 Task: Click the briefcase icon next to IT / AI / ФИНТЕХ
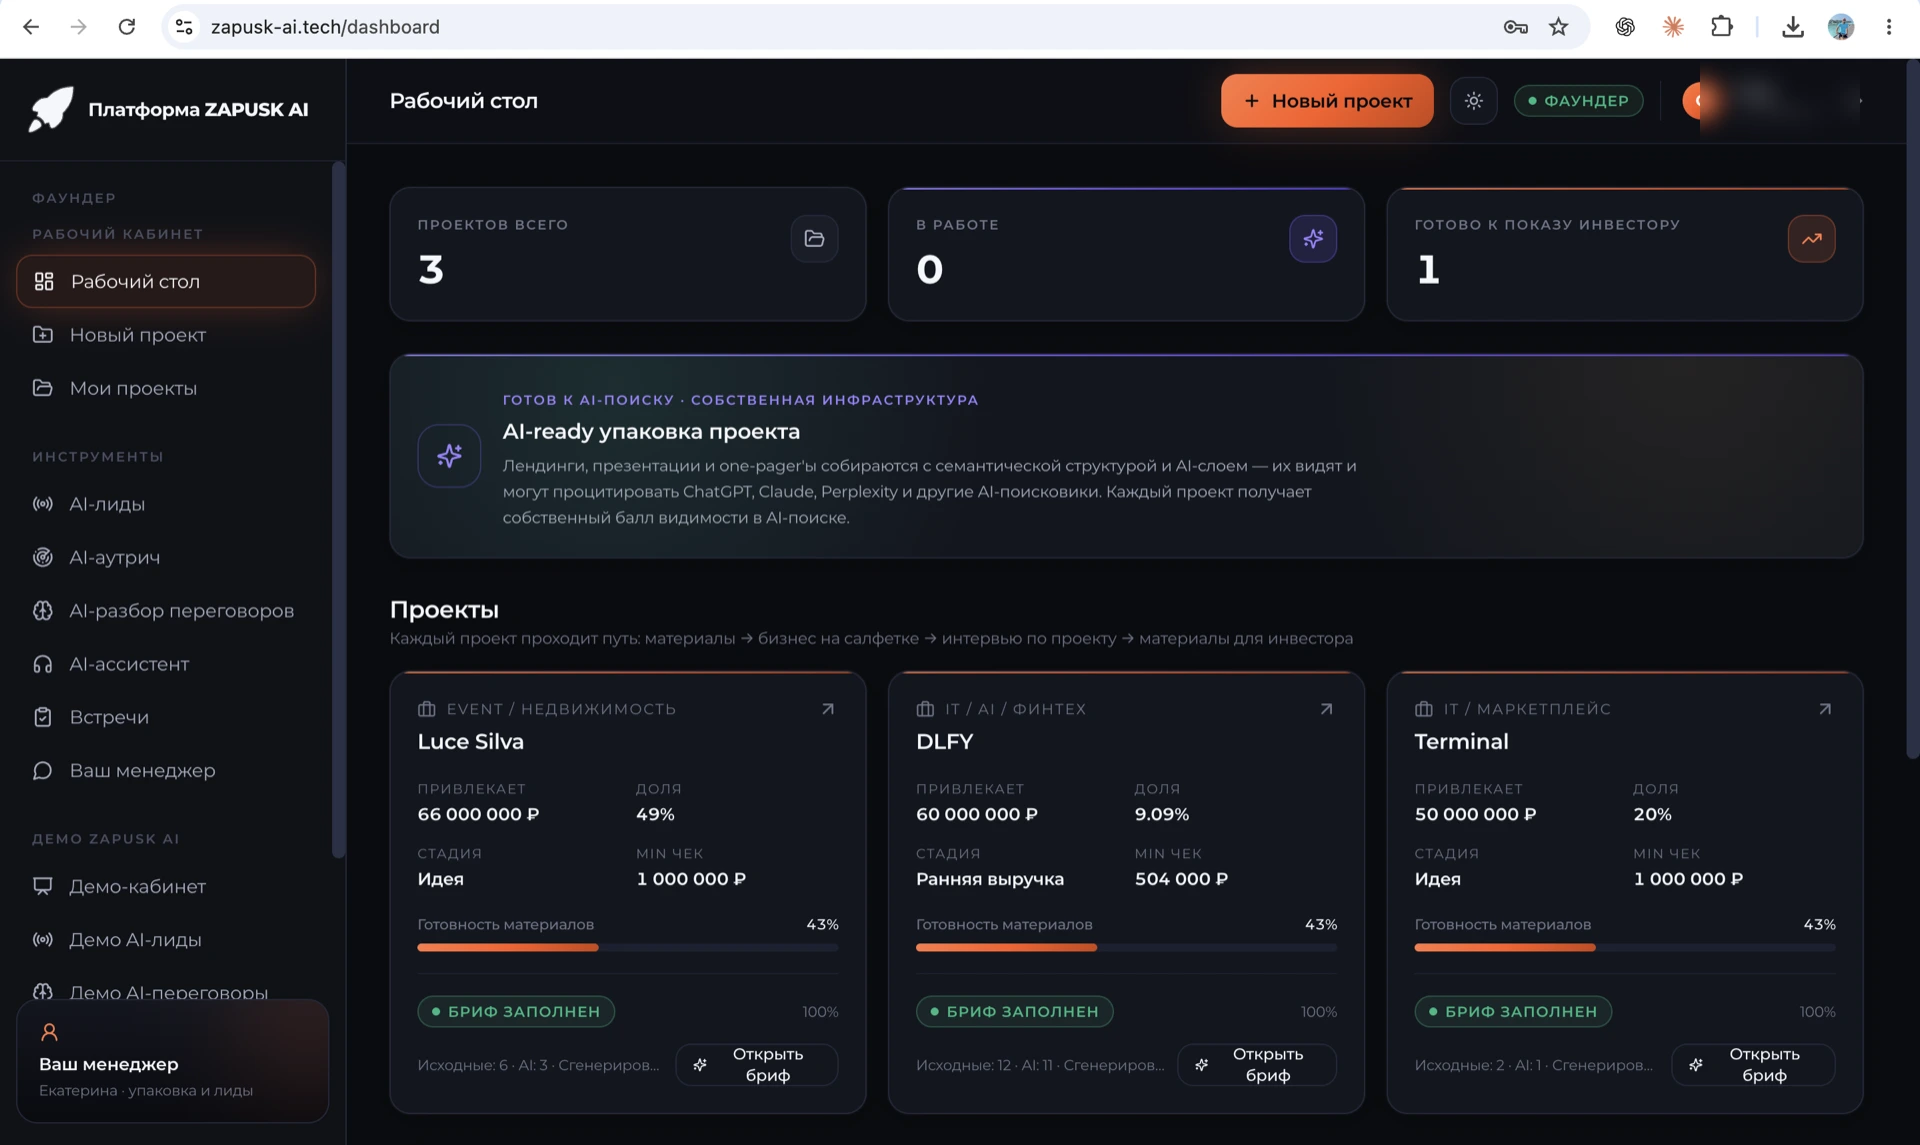pyautogui.click(x=925, y=709)
